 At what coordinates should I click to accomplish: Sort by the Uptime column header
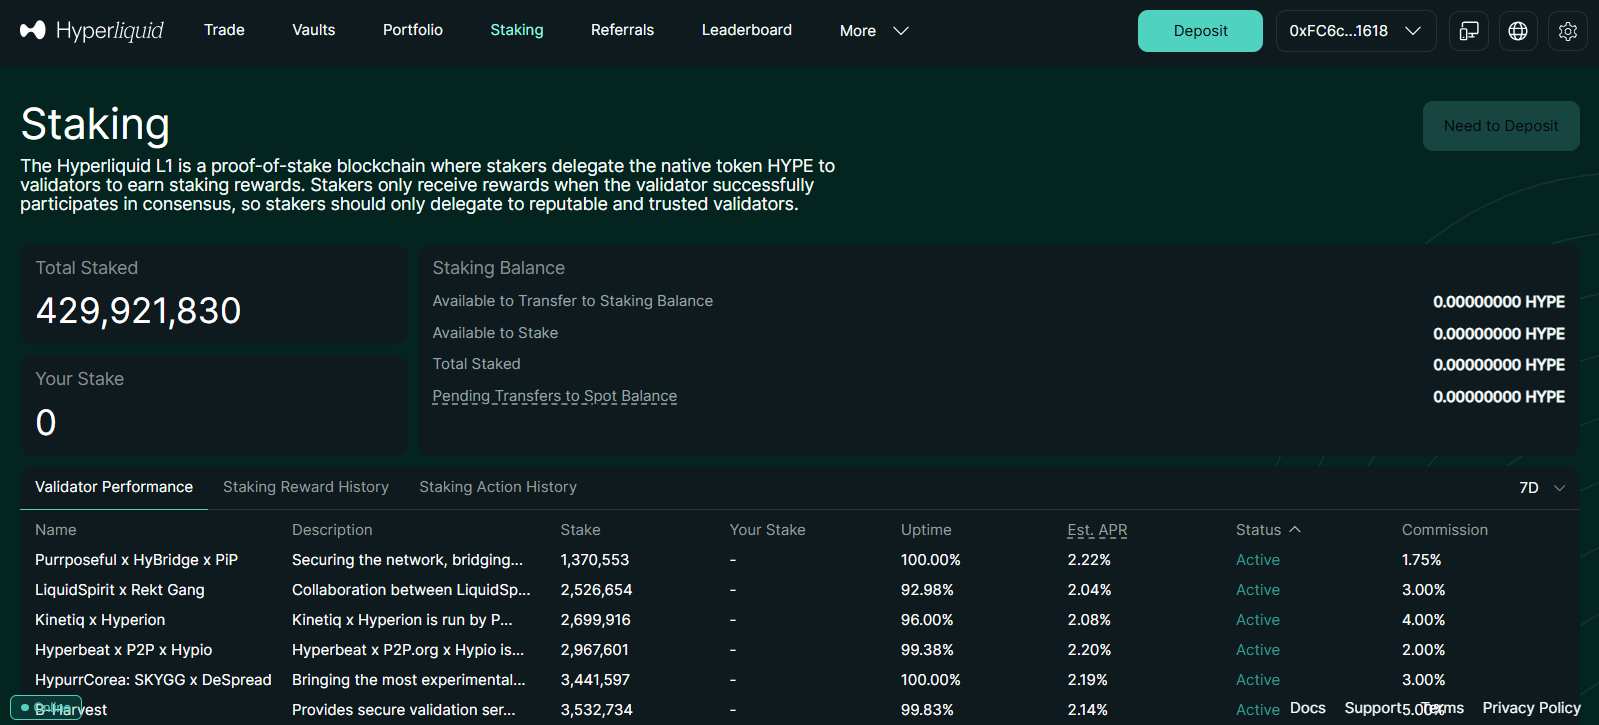926,530
